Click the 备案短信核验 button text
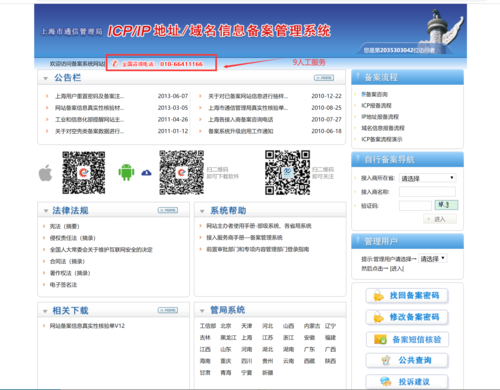 point(417,340)
